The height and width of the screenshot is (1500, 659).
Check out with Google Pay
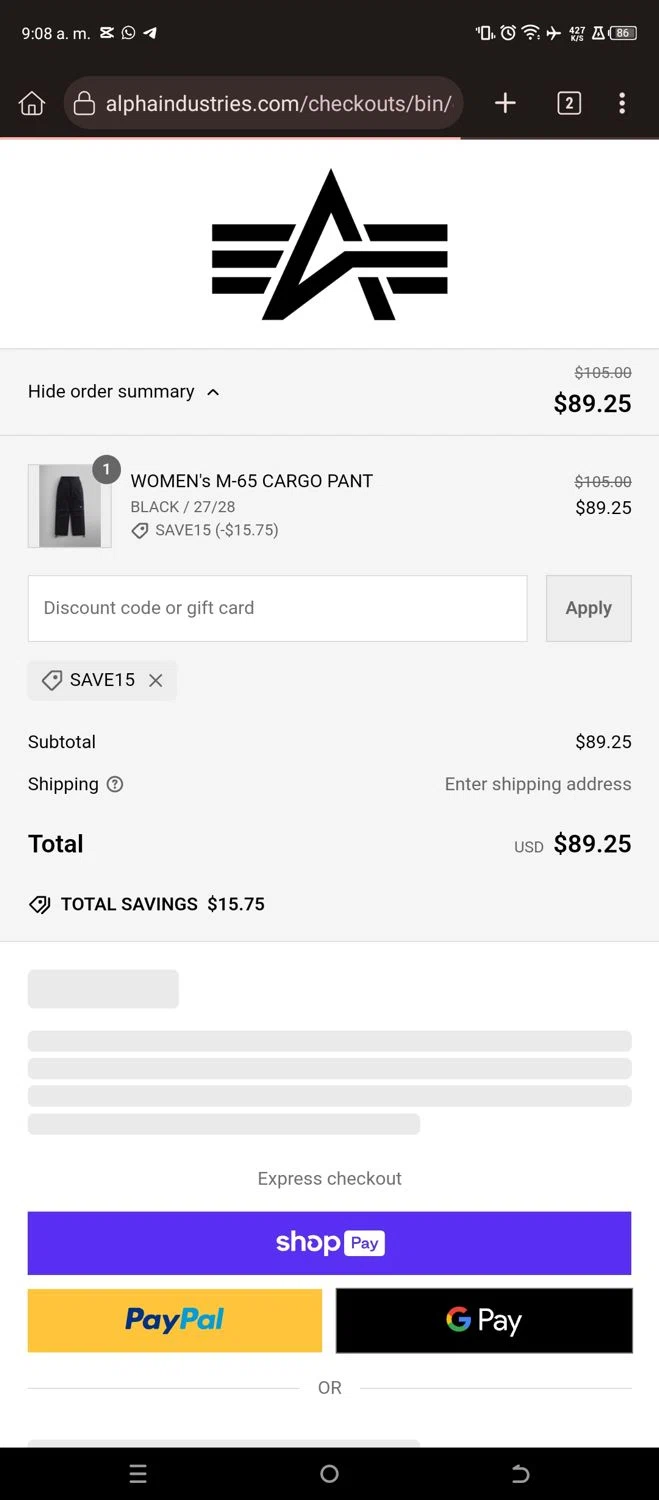coord(484,1320)
